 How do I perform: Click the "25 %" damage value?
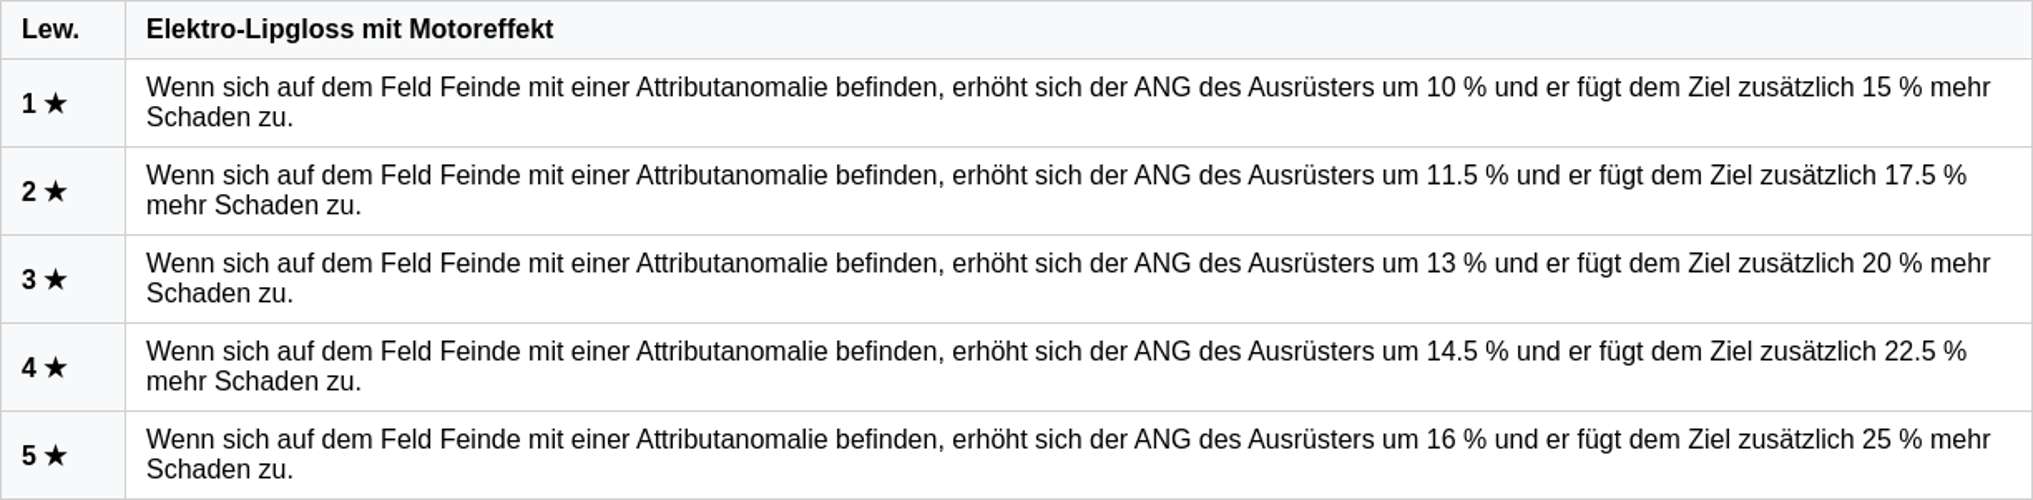coord(1892,440)
